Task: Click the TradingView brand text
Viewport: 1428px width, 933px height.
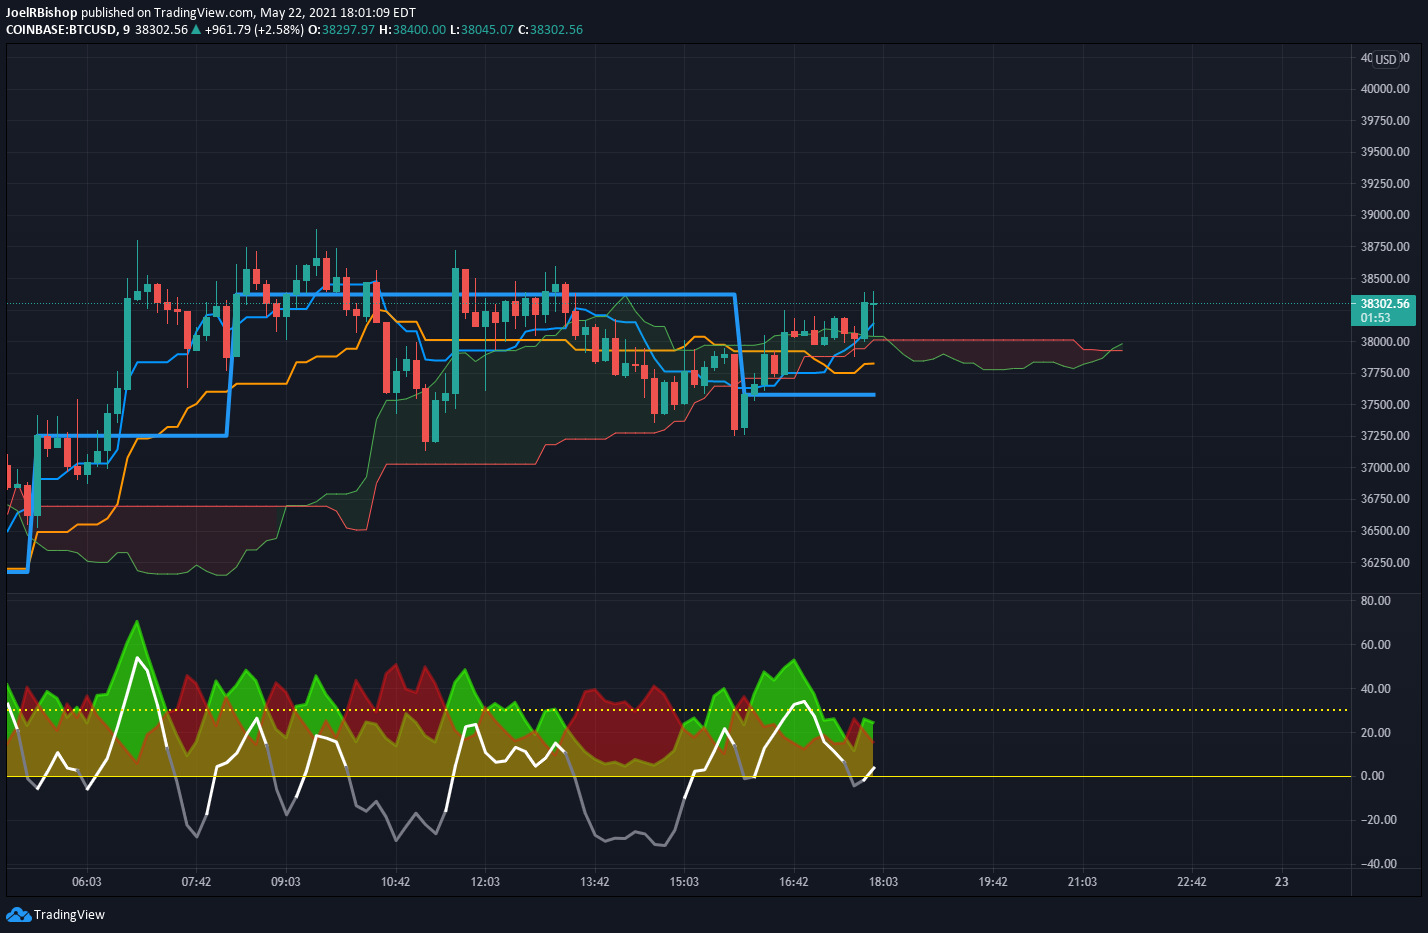Action: tap(69, 914)
